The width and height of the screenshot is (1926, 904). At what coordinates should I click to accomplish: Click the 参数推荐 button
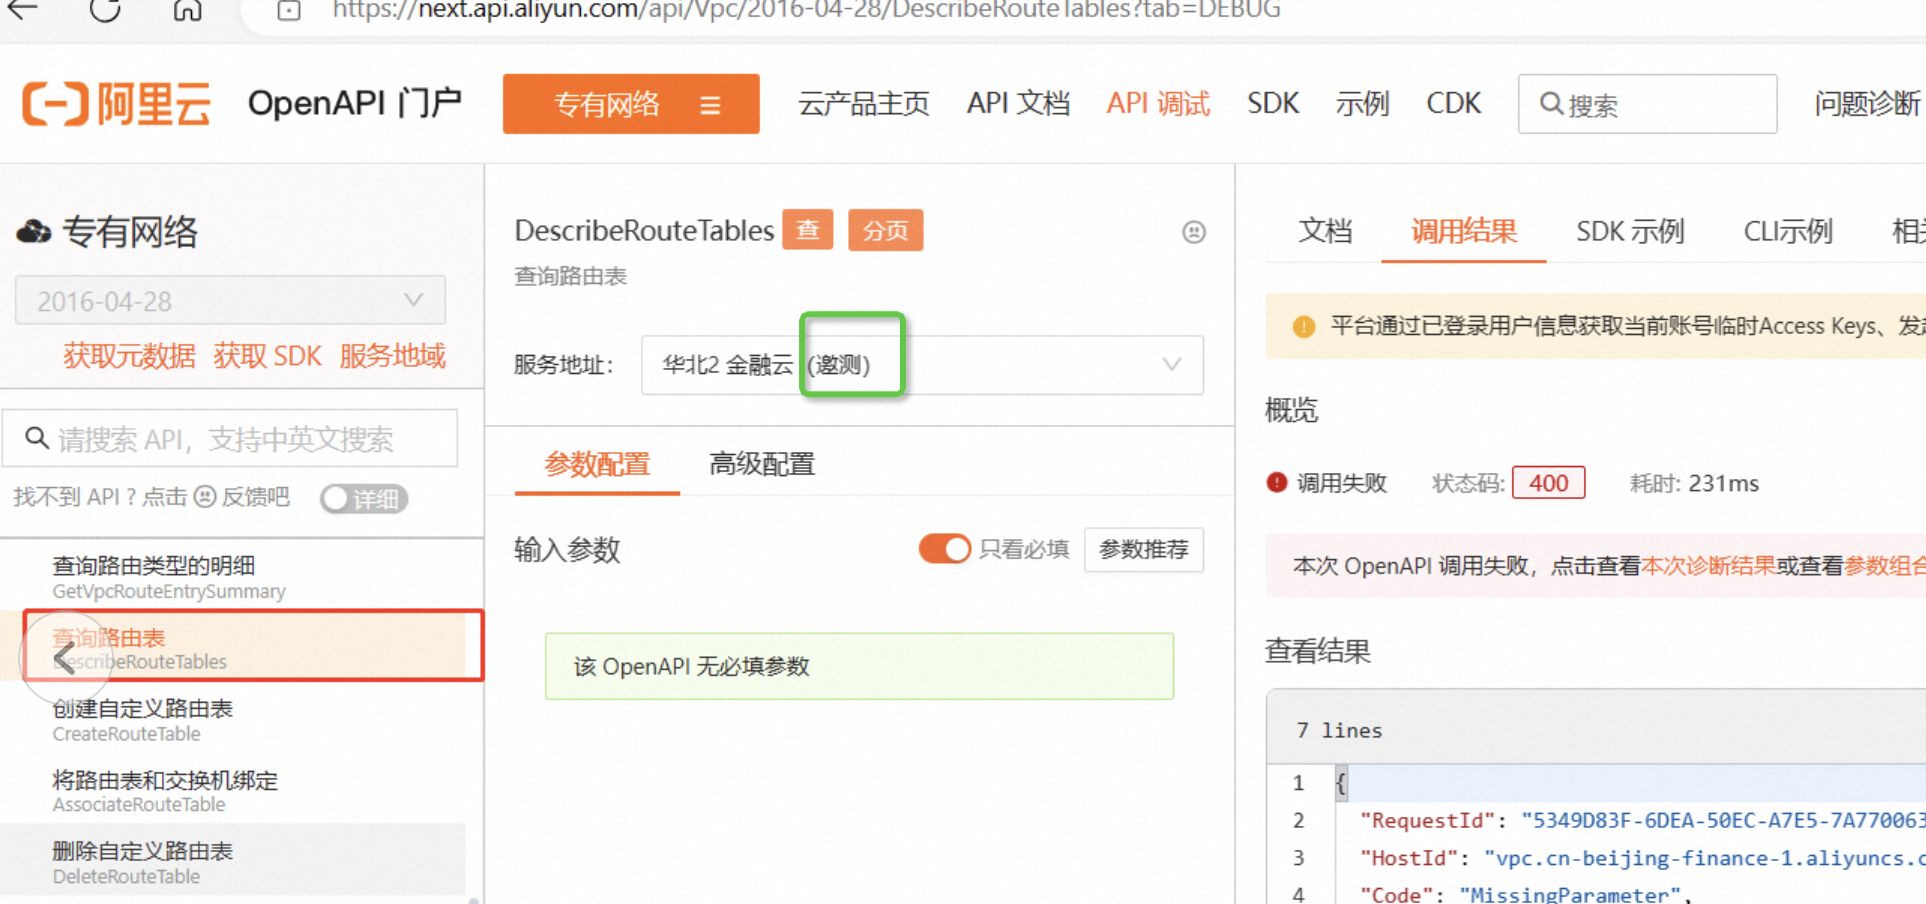[1144, 549]
